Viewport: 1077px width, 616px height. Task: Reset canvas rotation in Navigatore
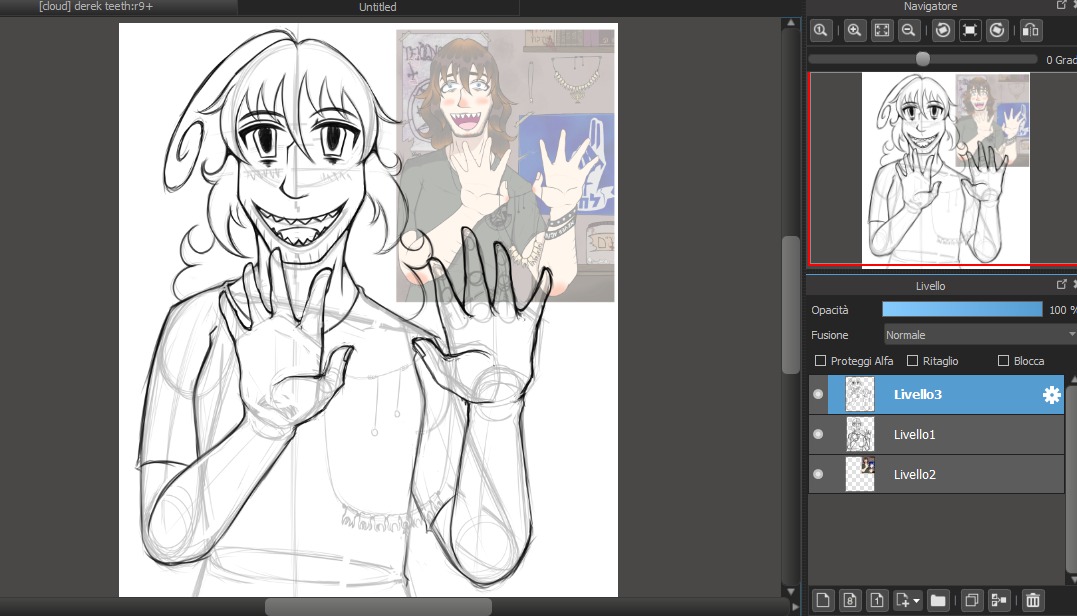pos(970,30)
